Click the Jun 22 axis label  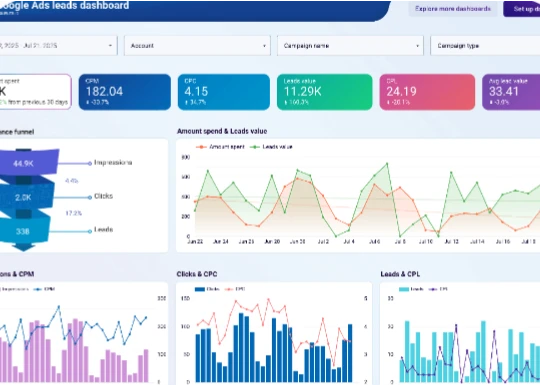coord(195,242)
